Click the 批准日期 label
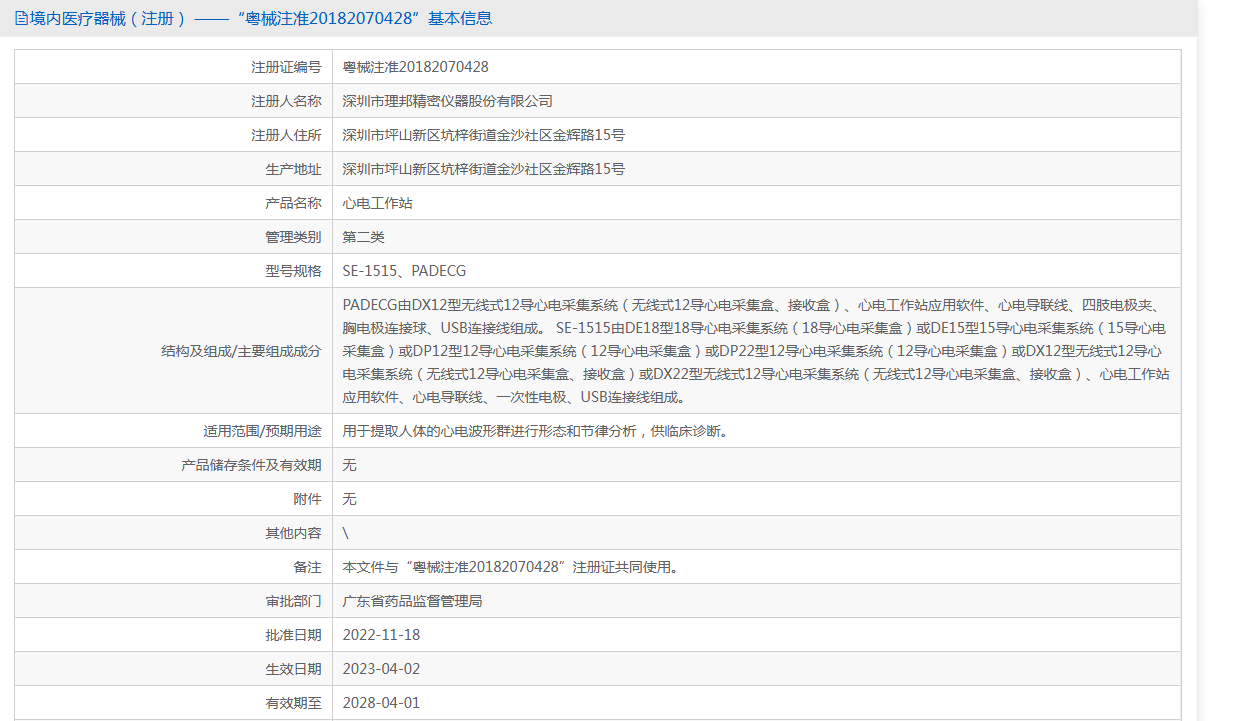The image size is (1246, 721). point(293,635)
